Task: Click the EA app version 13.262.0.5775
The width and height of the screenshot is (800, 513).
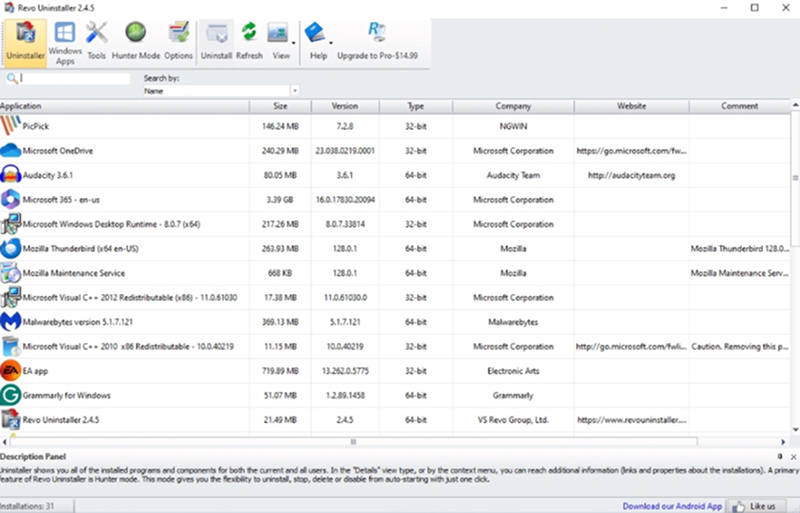Action: [345, 371]
